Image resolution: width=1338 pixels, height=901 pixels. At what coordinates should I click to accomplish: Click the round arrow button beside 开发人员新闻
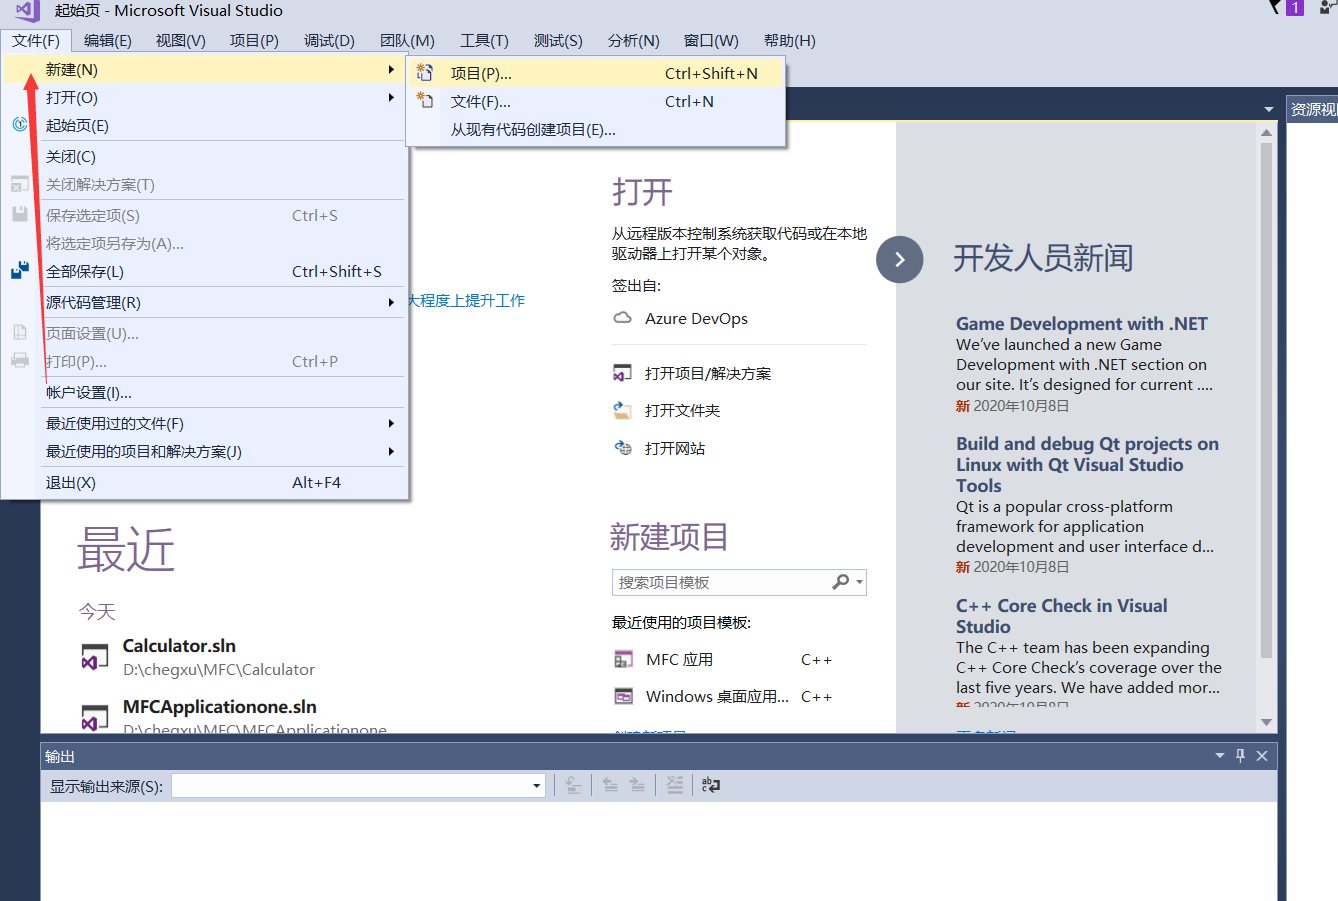[900, 259]
